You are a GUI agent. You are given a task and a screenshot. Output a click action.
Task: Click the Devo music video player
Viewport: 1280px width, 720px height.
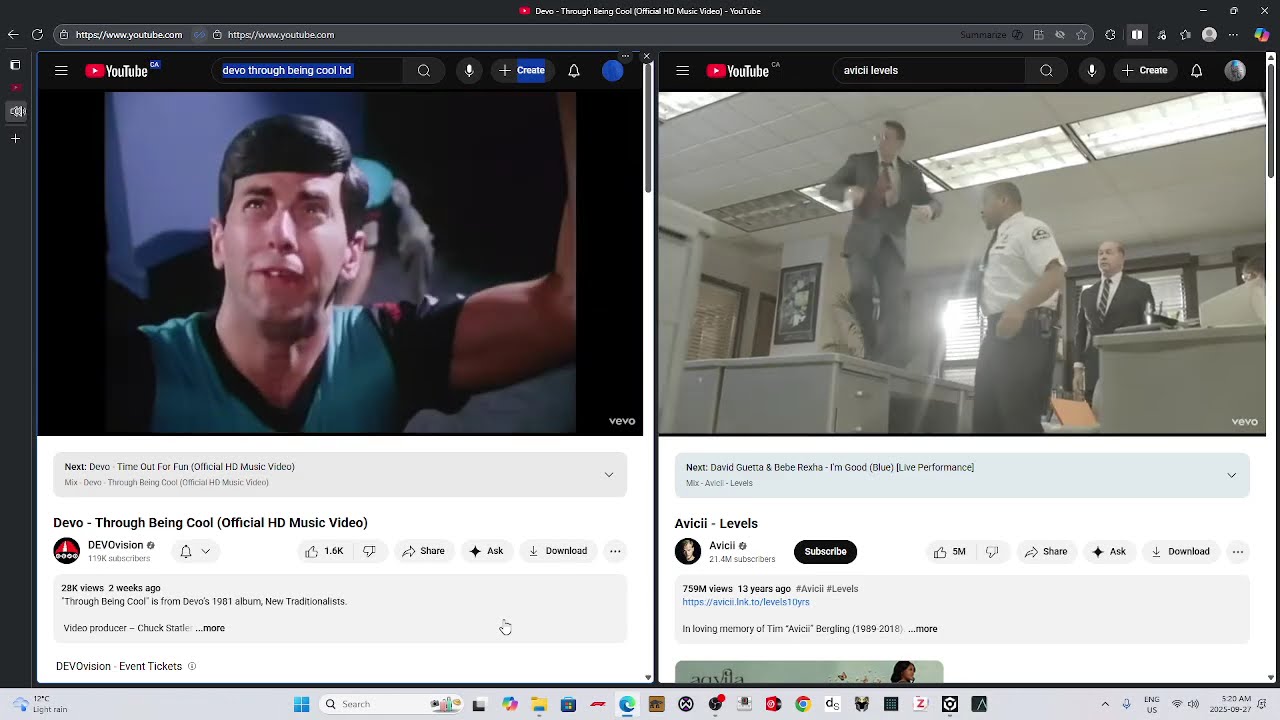pos(340,264)
